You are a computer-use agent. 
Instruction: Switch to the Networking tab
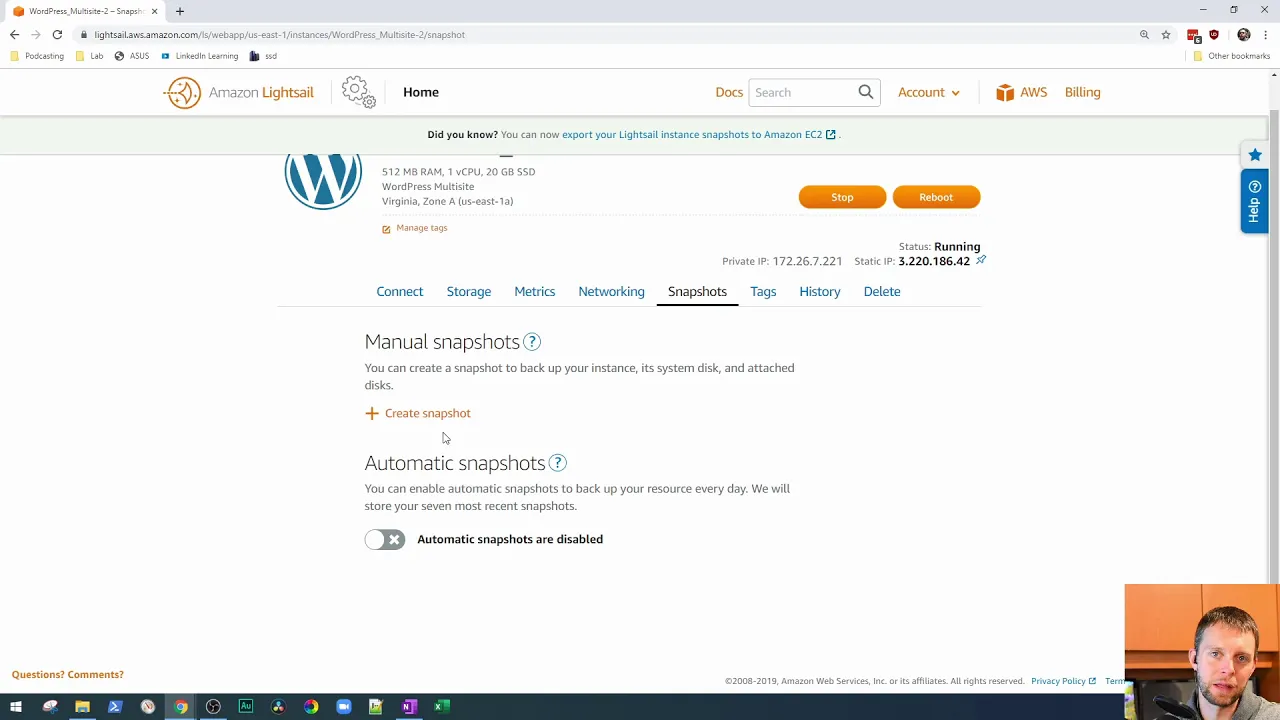click(x=611, y=291)
